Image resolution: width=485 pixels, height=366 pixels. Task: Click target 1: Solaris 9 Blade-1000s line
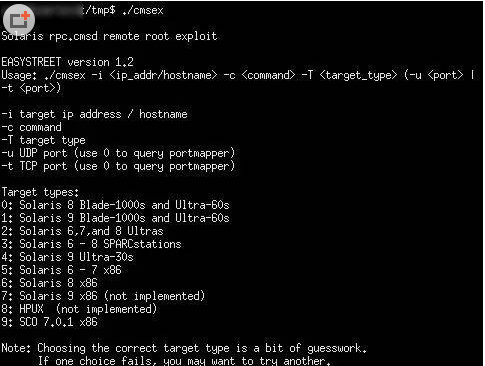pos(115,218)
